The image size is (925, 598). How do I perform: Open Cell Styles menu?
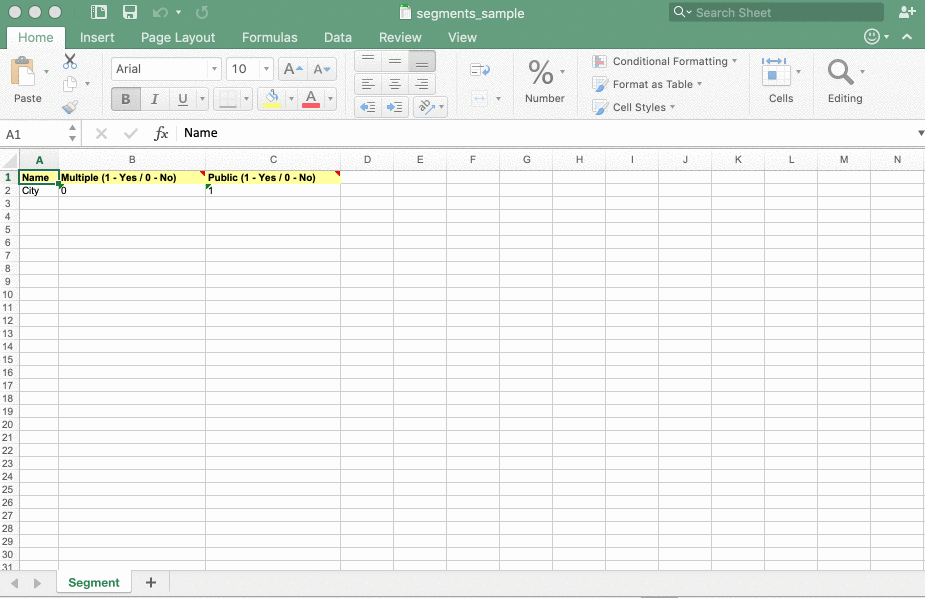(634, 107)
